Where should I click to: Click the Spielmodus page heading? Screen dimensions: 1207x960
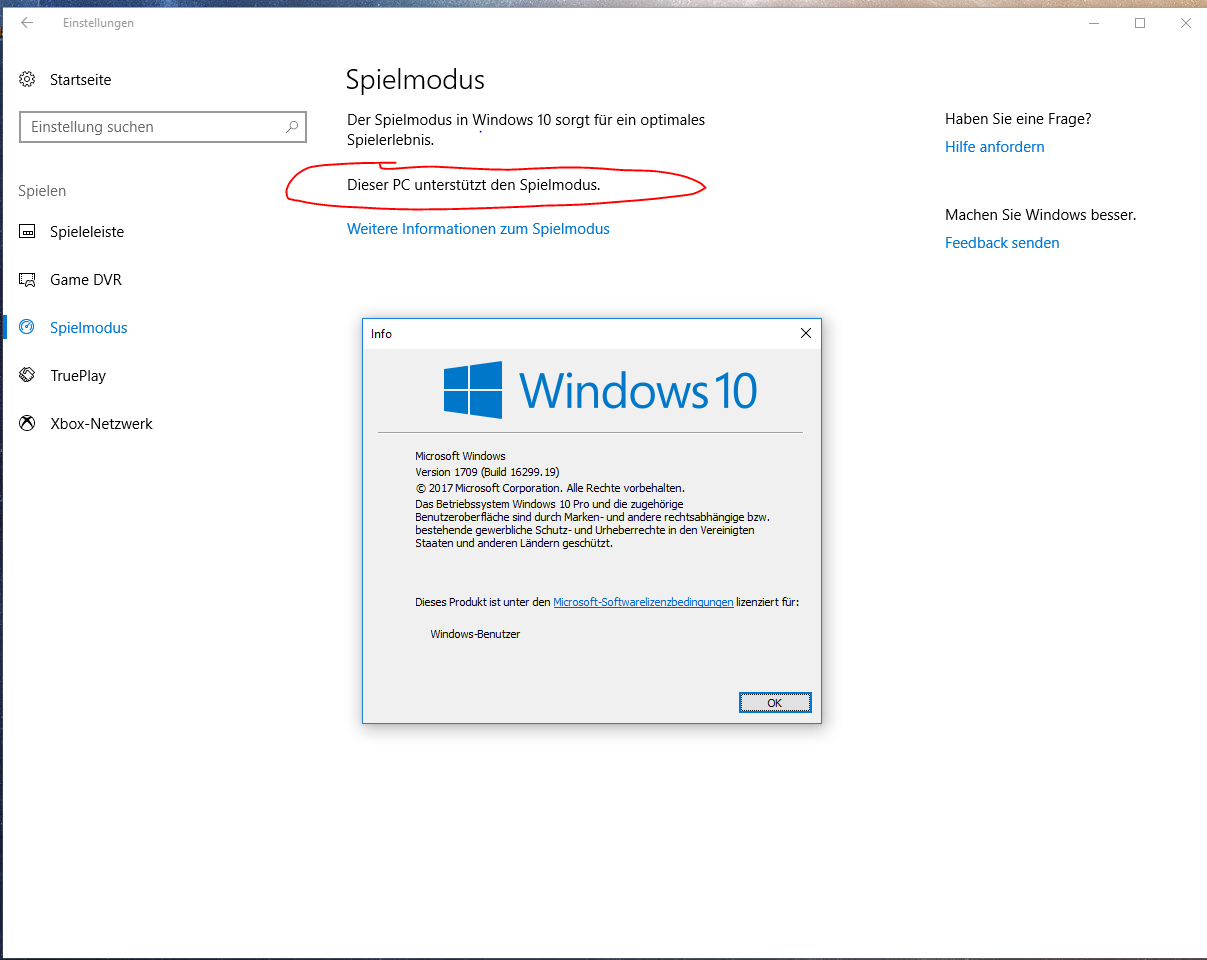point(415,80)
